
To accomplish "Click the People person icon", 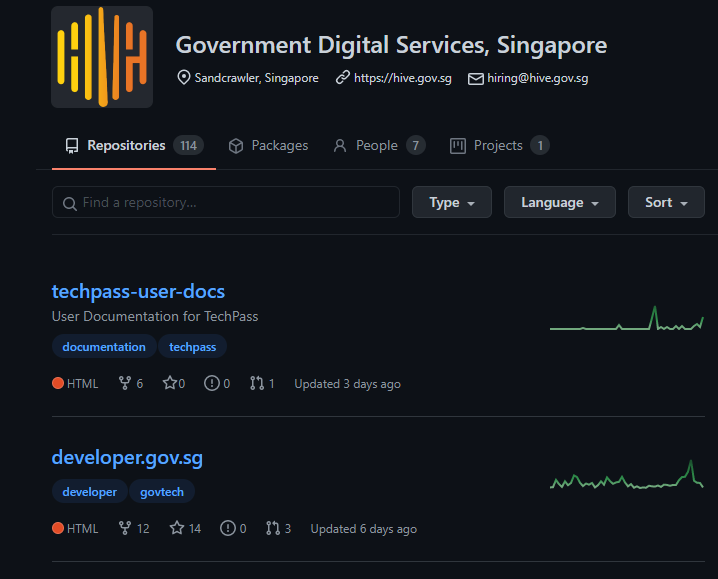I will click(340, 146).
